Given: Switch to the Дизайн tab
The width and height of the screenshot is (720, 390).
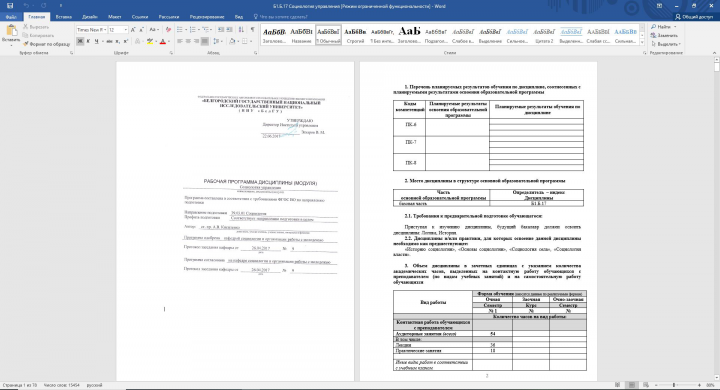Looking at the screenshot, I should pos(90,17).
